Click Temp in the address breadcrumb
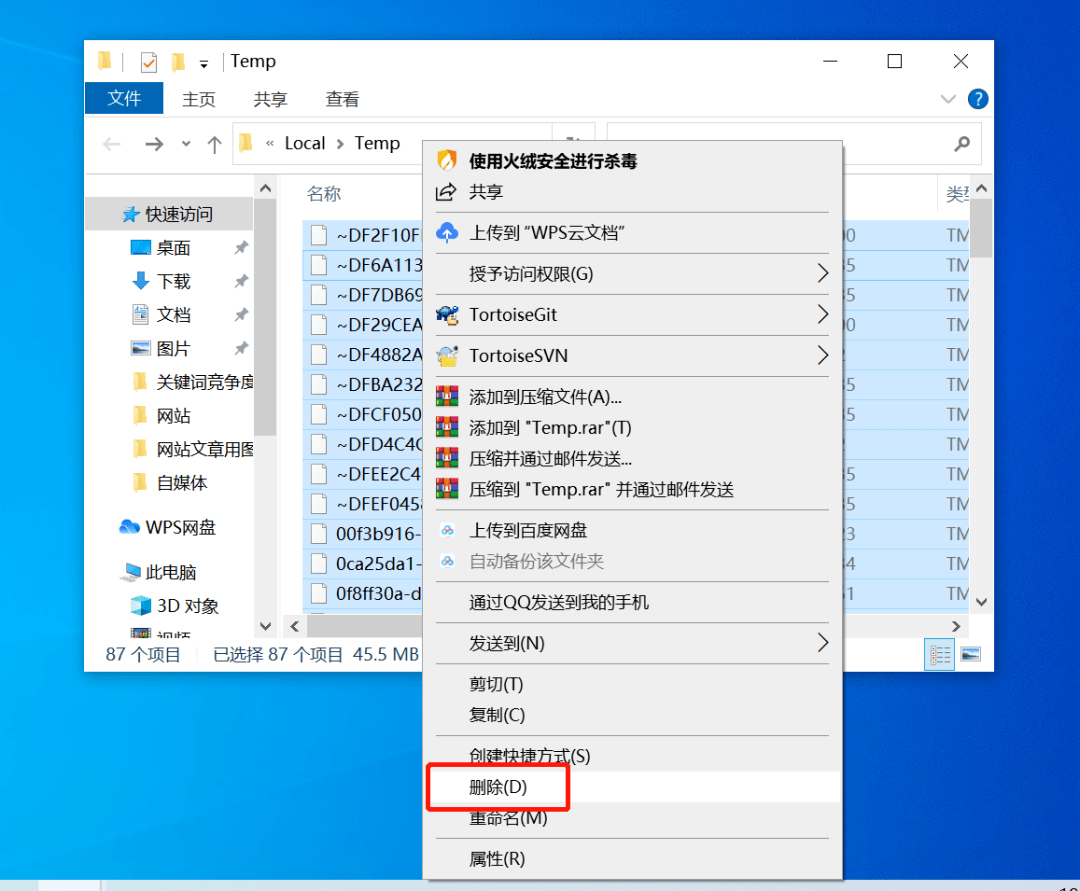 [x=377, y=143]
